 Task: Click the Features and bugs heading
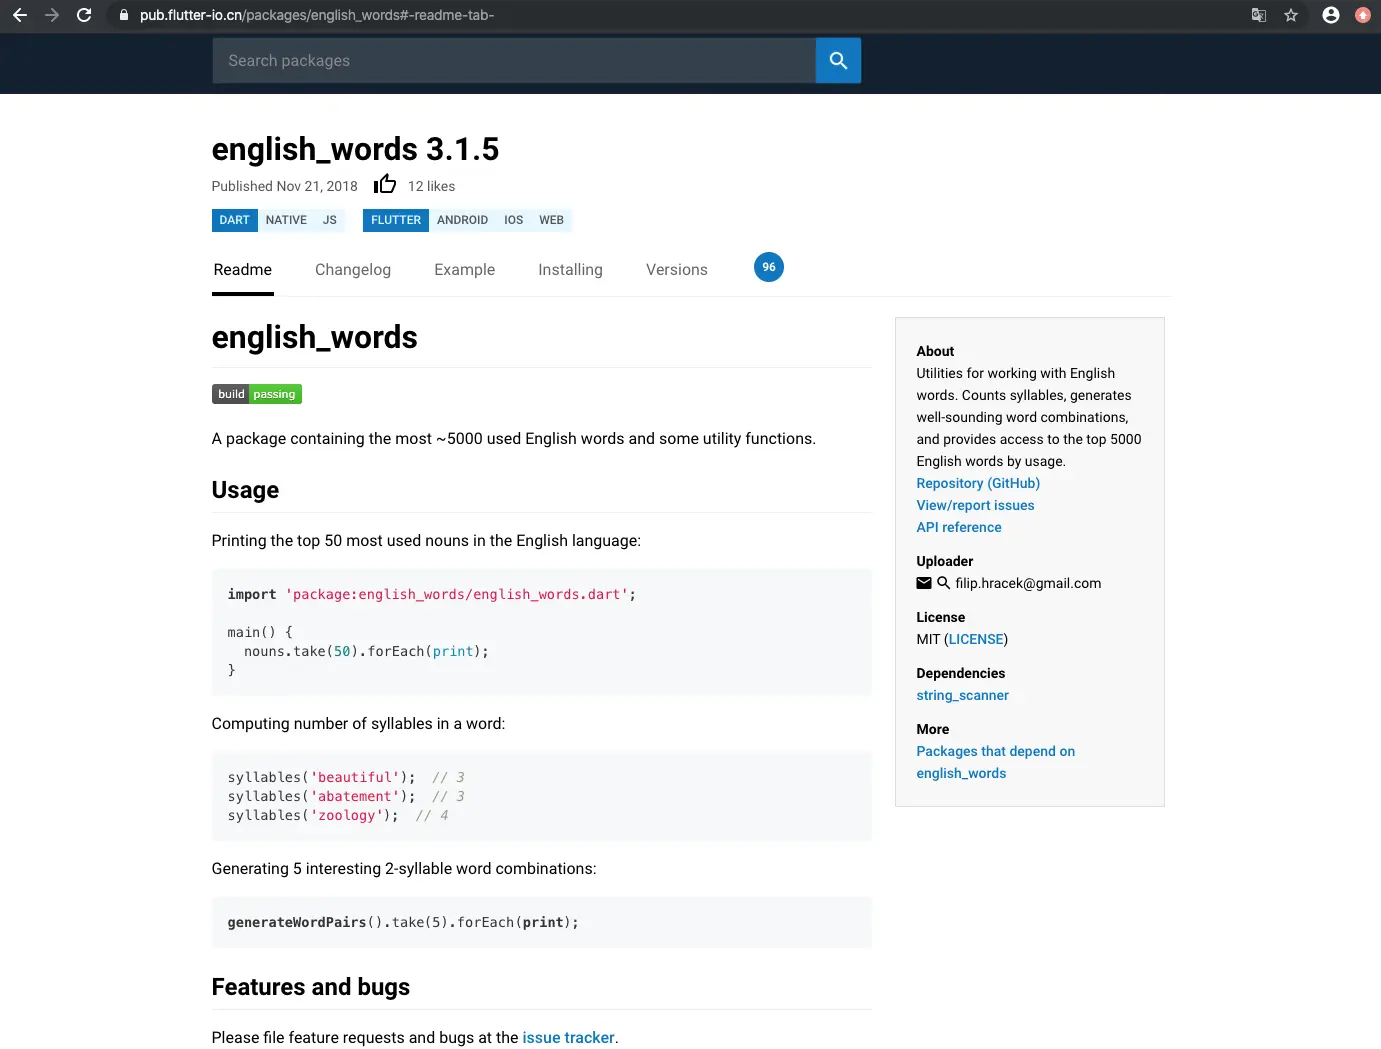click(x=311, y=987)
